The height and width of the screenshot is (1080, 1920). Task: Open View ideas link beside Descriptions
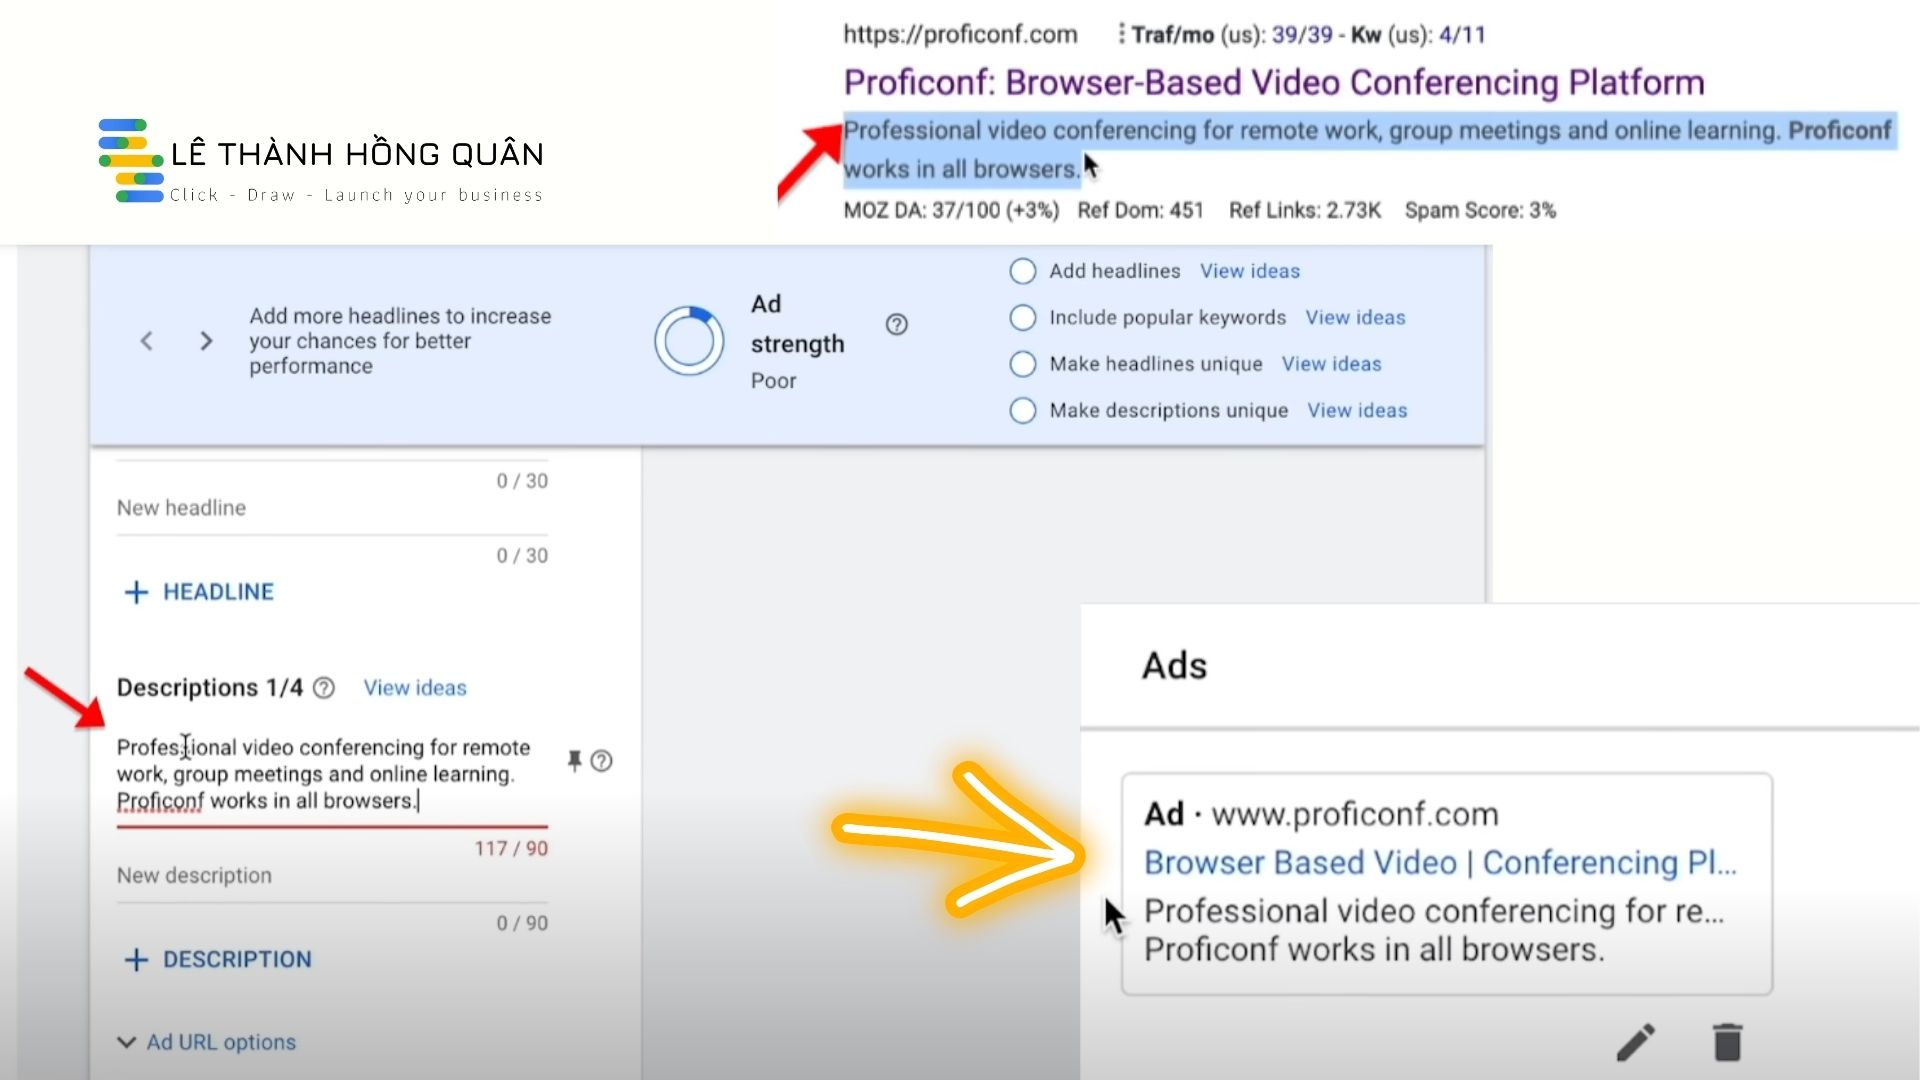(x=414, y=688)
